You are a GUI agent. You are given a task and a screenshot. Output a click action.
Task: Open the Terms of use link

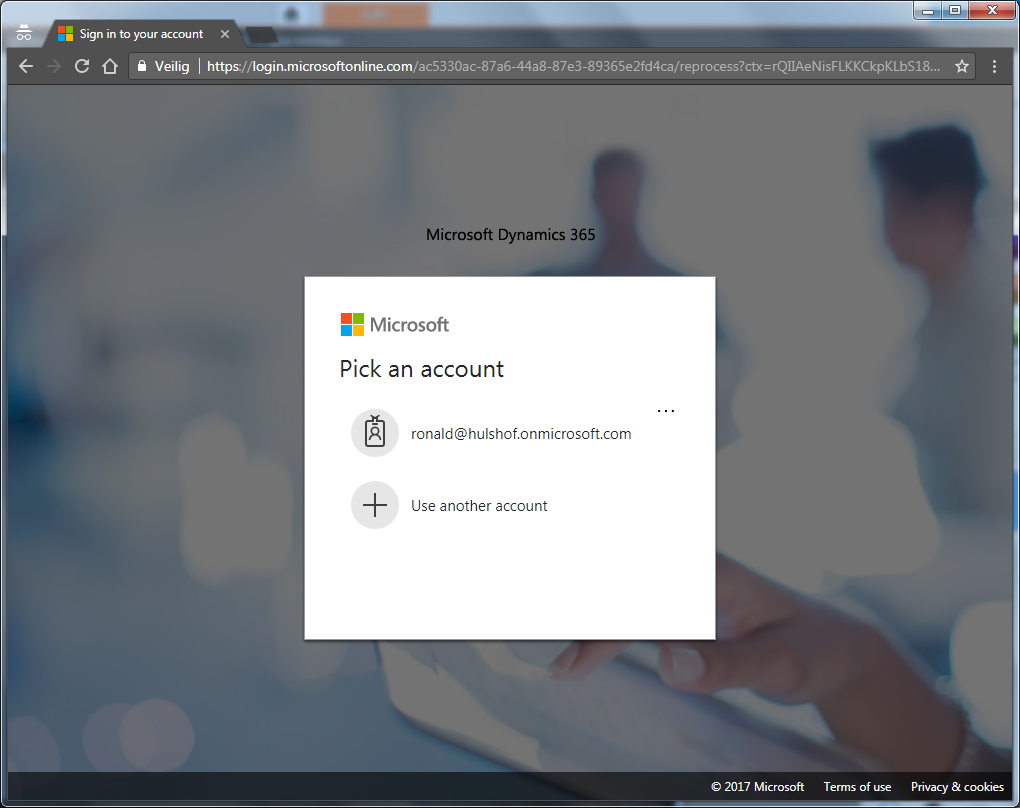[857, 787]
